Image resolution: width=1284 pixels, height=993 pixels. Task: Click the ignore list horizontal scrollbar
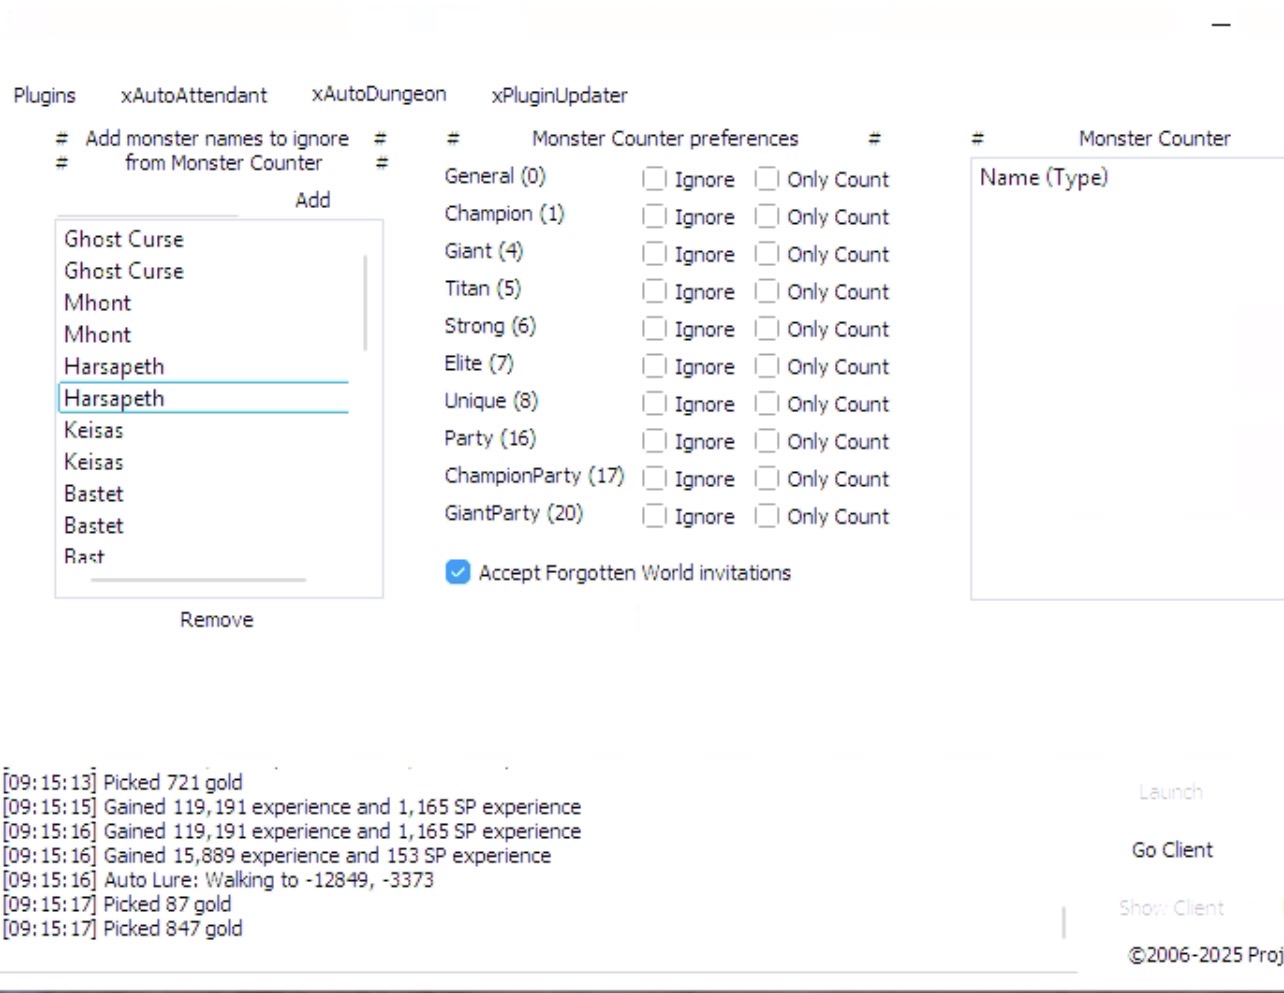click(x=198, y=579)
